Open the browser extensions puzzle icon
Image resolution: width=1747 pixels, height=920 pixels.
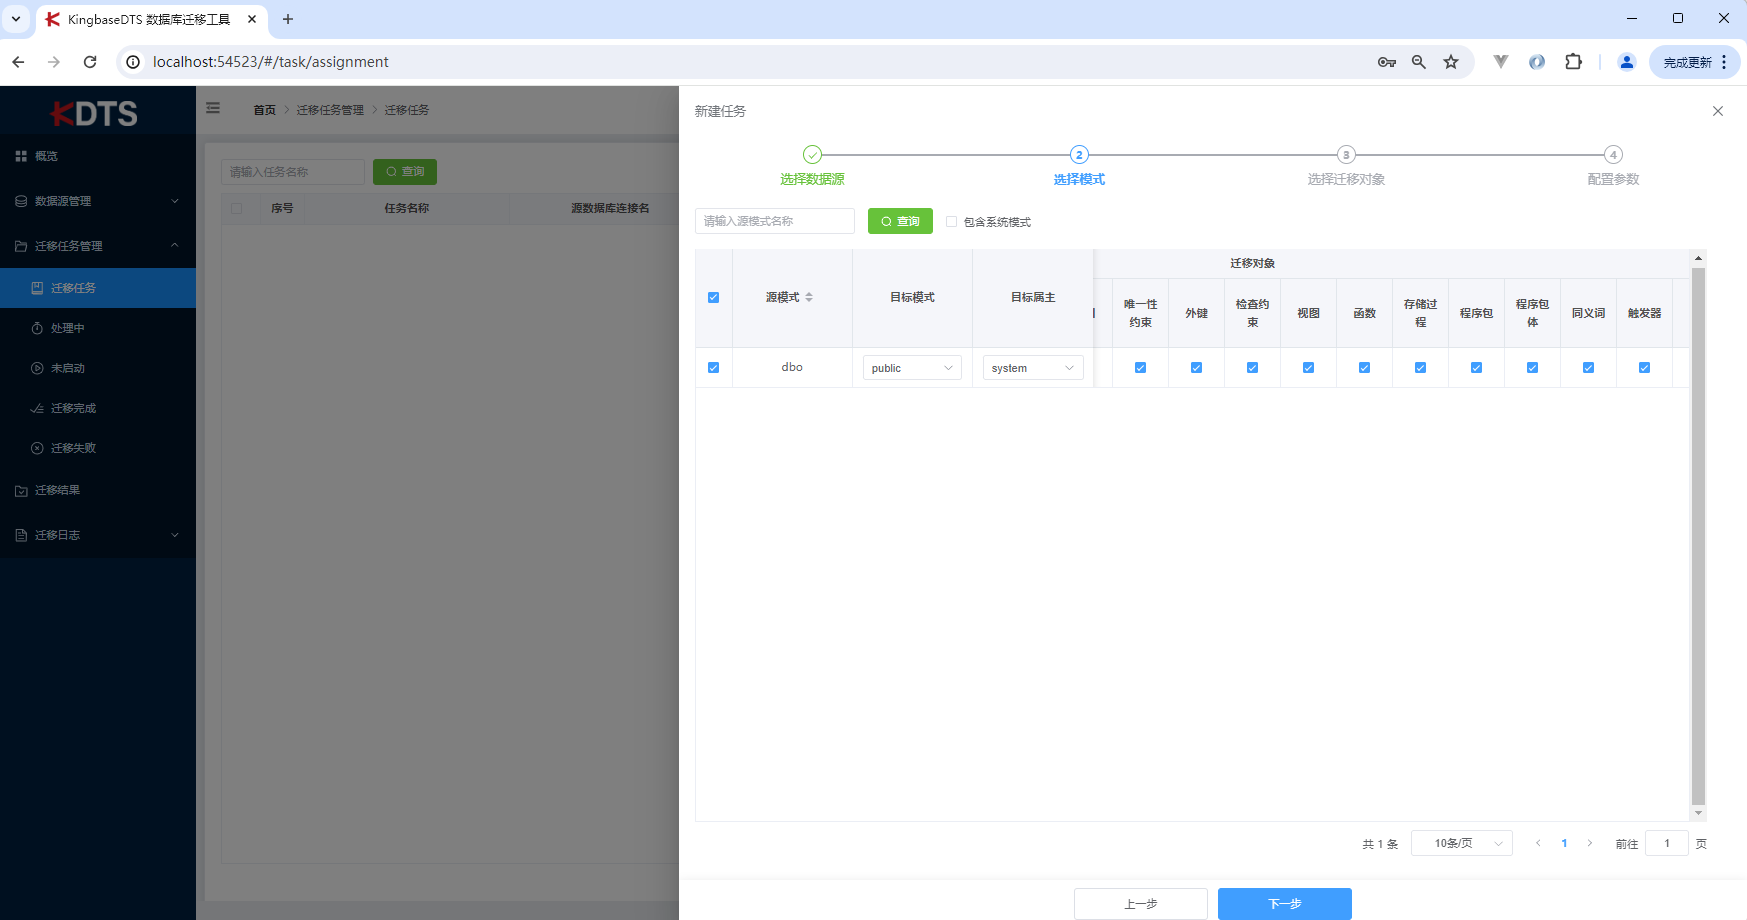[x=1573, y=62]
